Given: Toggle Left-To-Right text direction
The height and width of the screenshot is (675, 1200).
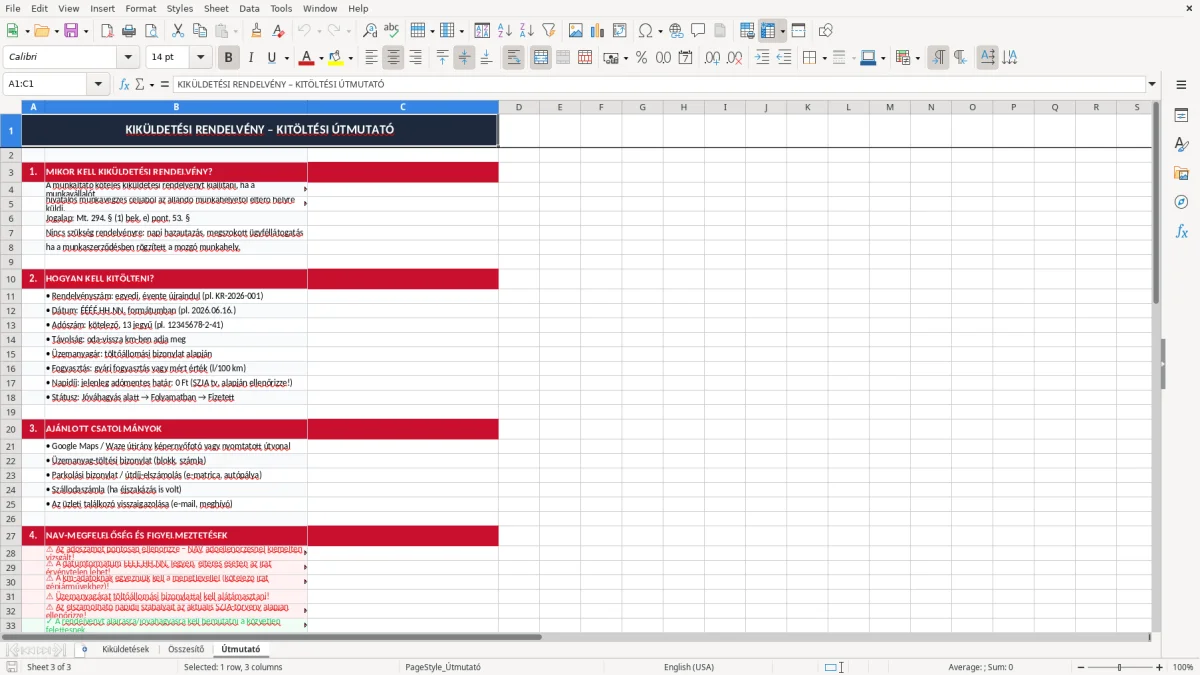Looking at the screenshot, I should 938,58.
